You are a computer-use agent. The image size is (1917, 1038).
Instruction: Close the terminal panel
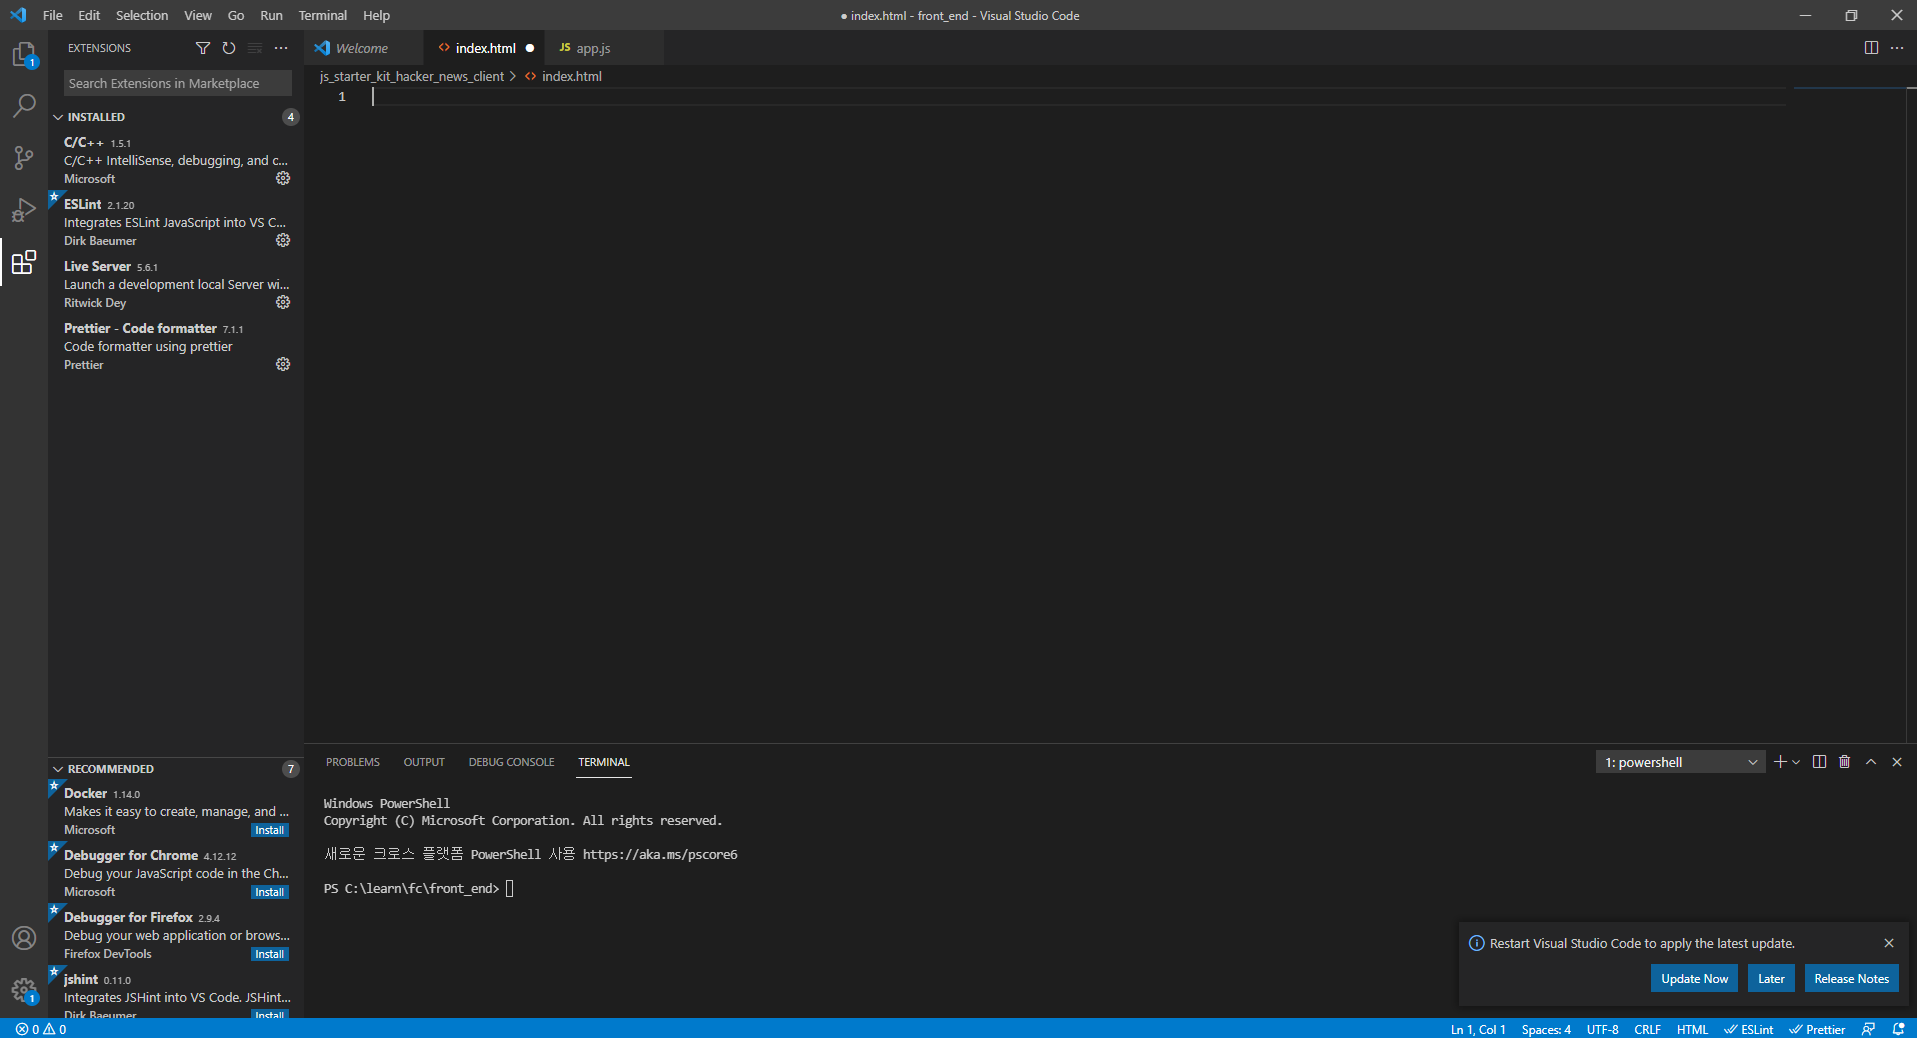tap(1897, 762)
